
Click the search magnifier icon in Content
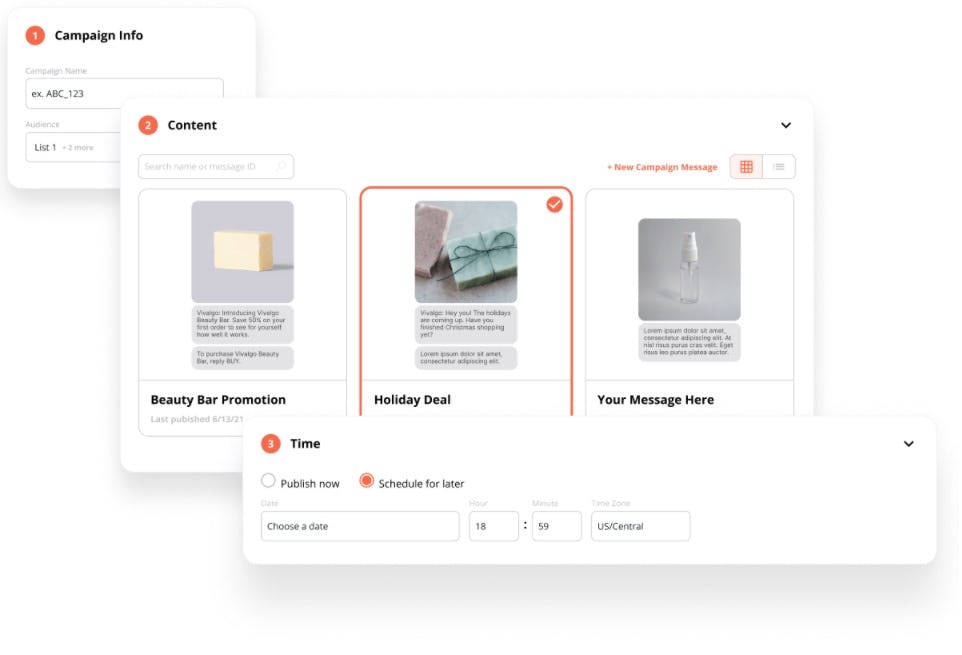[x=283, y=166]
